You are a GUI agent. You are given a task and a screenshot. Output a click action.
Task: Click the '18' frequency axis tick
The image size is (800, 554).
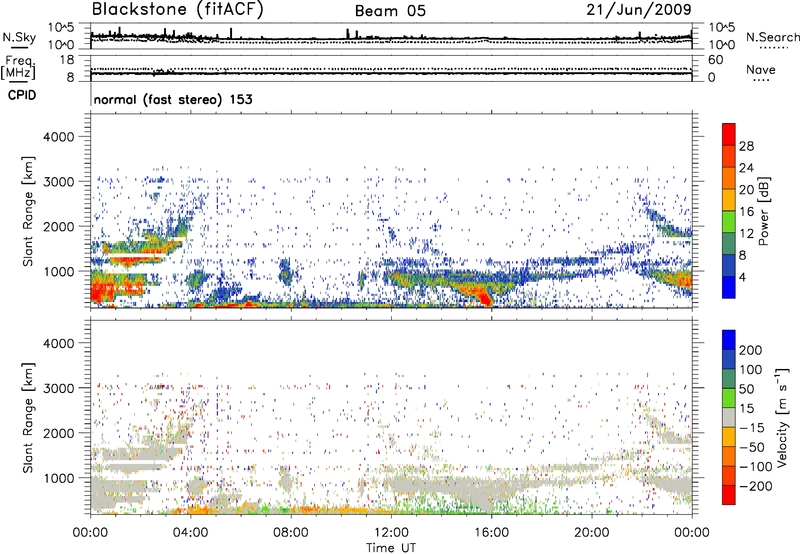[67, 60]
